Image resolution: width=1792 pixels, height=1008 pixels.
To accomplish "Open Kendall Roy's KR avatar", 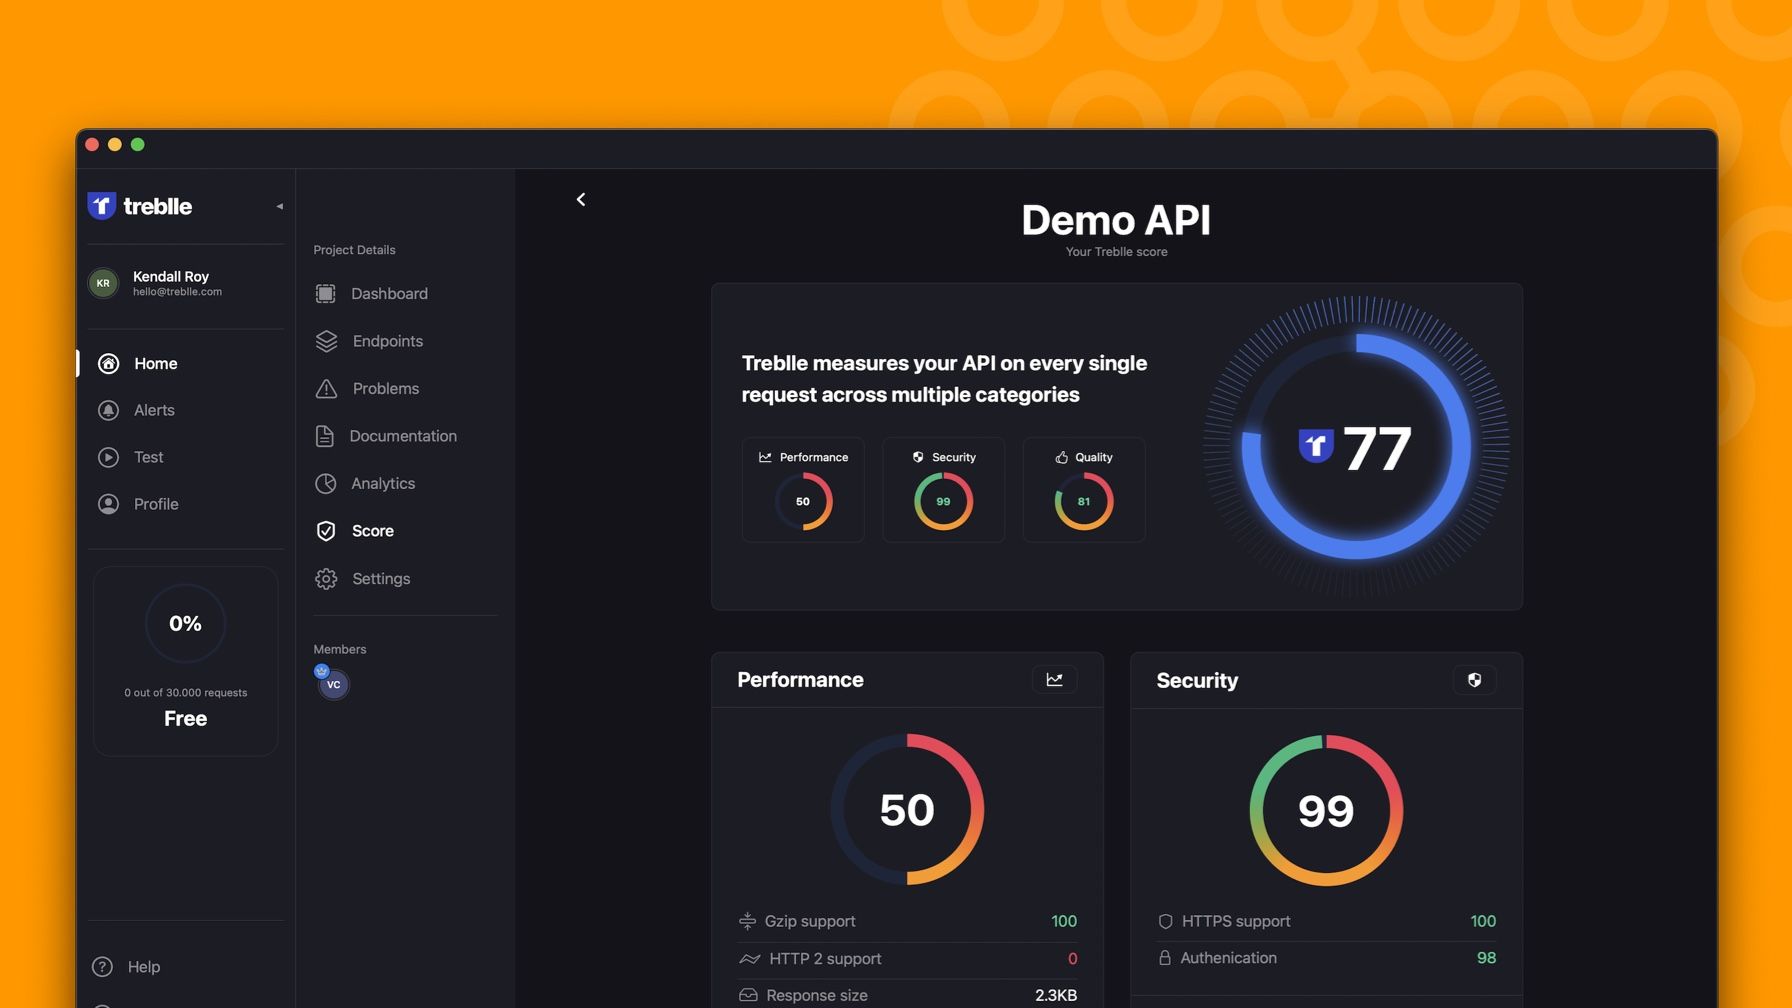I will click(103, 283).
